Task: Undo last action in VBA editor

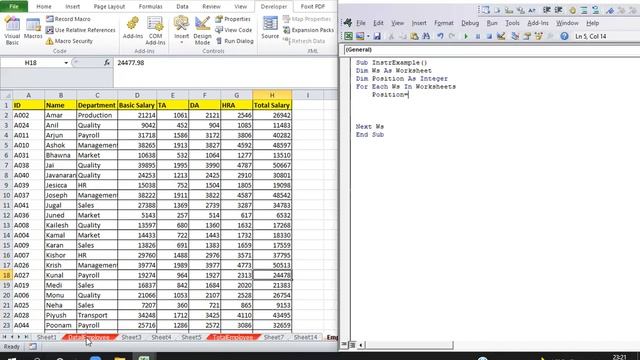Action: 440,36
